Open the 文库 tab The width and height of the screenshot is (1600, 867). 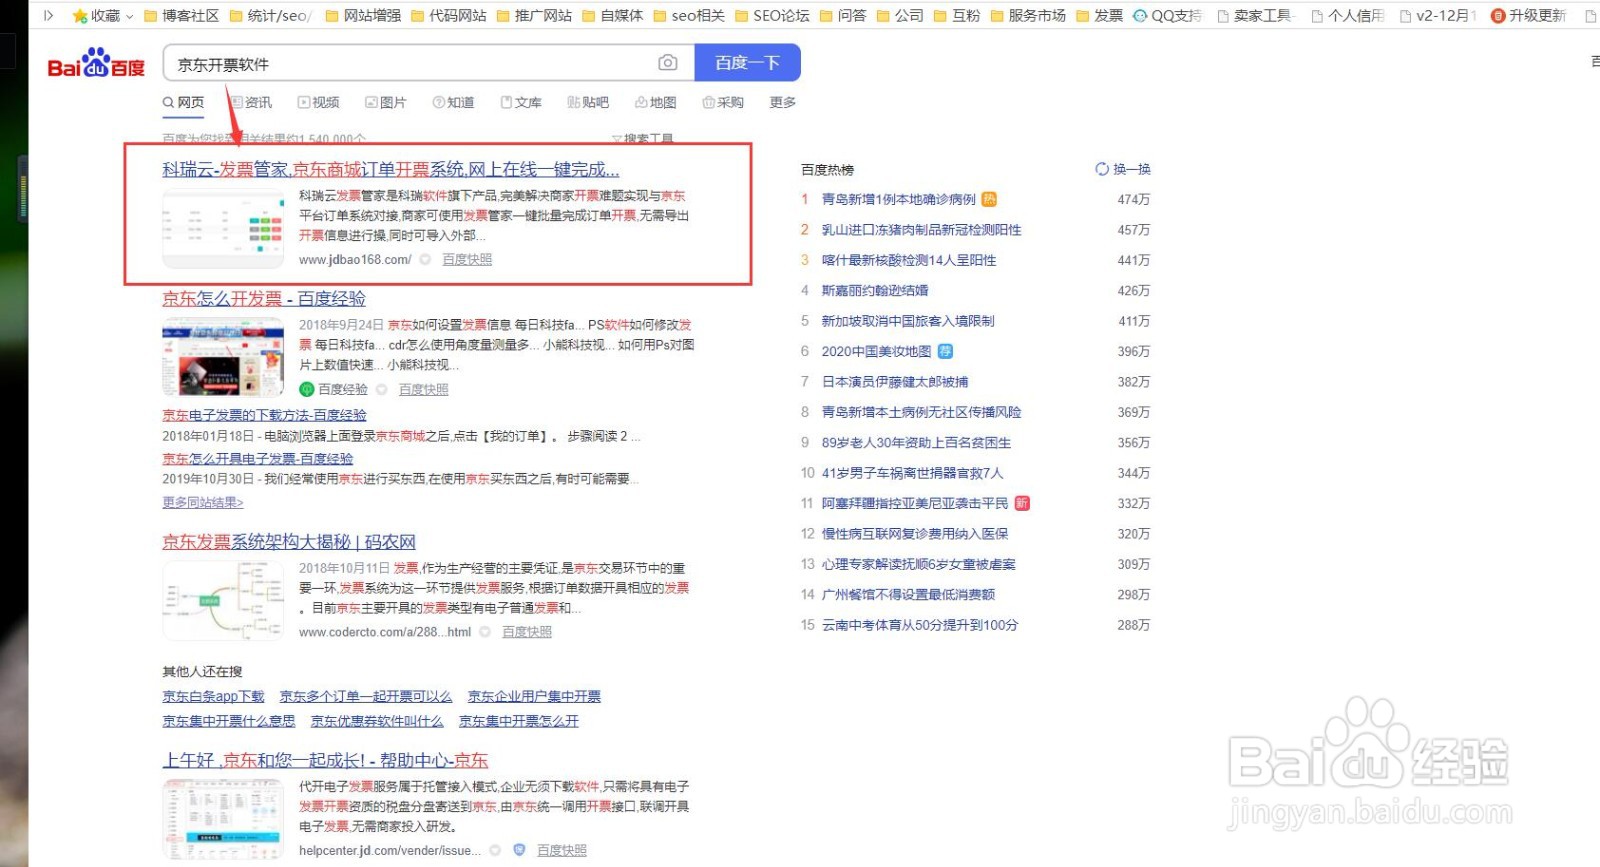pos(521,102)
